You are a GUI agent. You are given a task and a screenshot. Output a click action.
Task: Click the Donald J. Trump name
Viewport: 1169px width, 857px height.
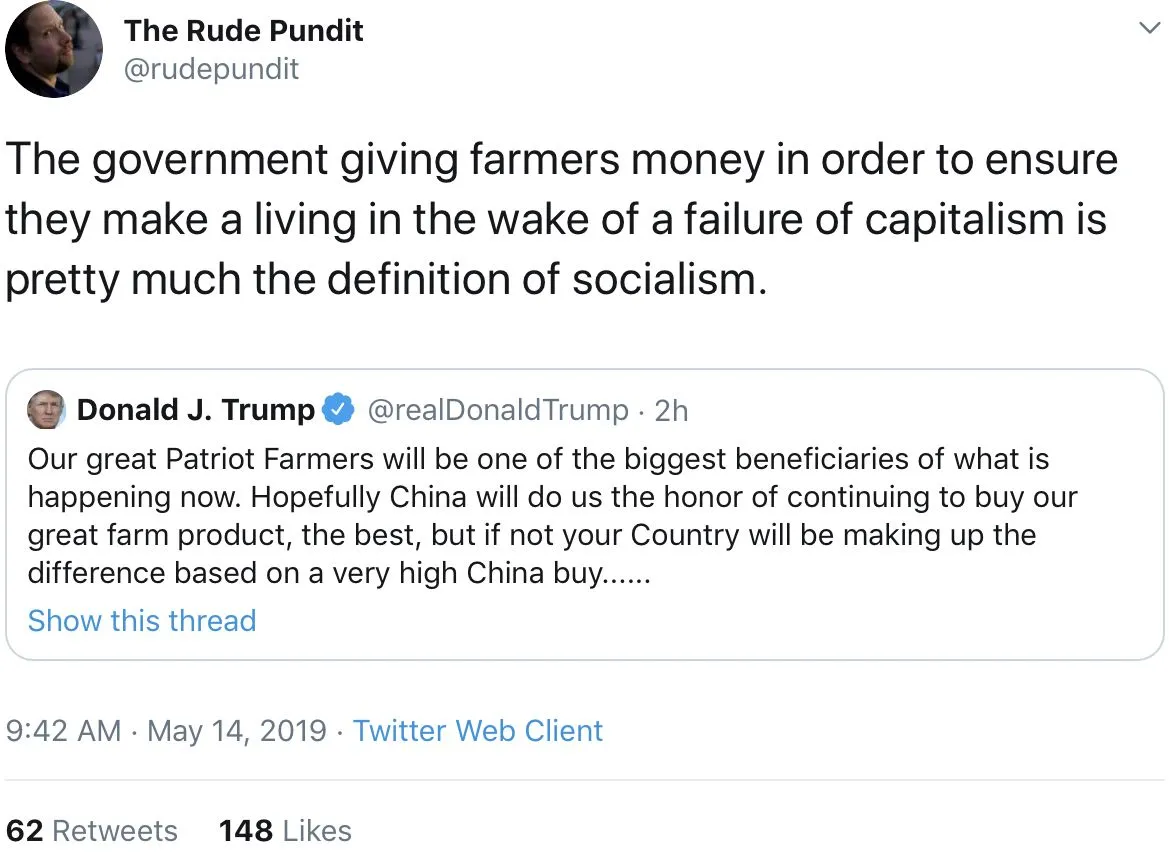tap(195, 410)
